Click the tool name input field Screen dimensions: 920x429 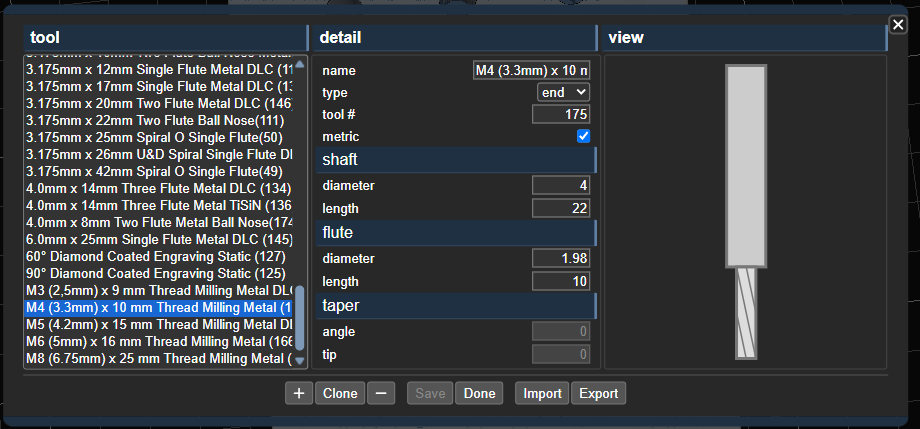click(532, 70)
